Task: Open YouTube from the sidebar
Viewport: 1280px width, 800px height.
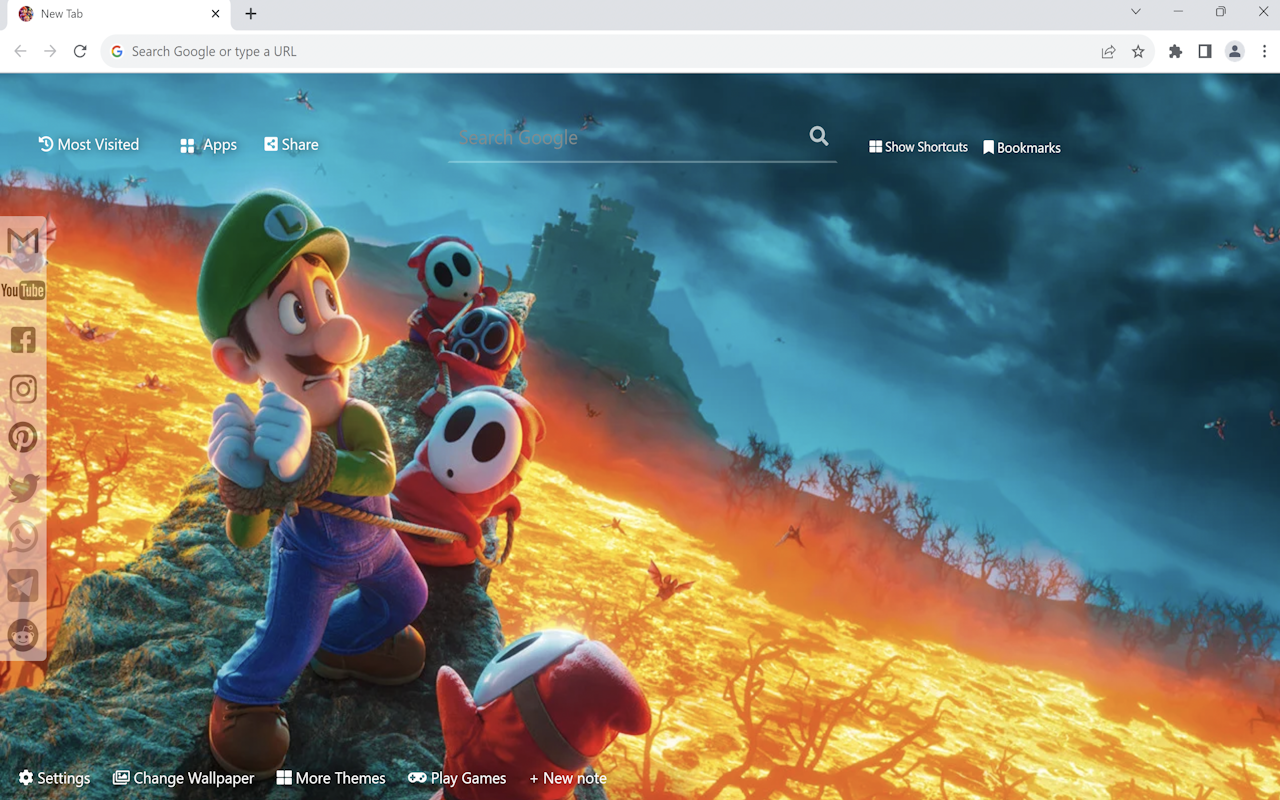Action: tap(23, 290)
